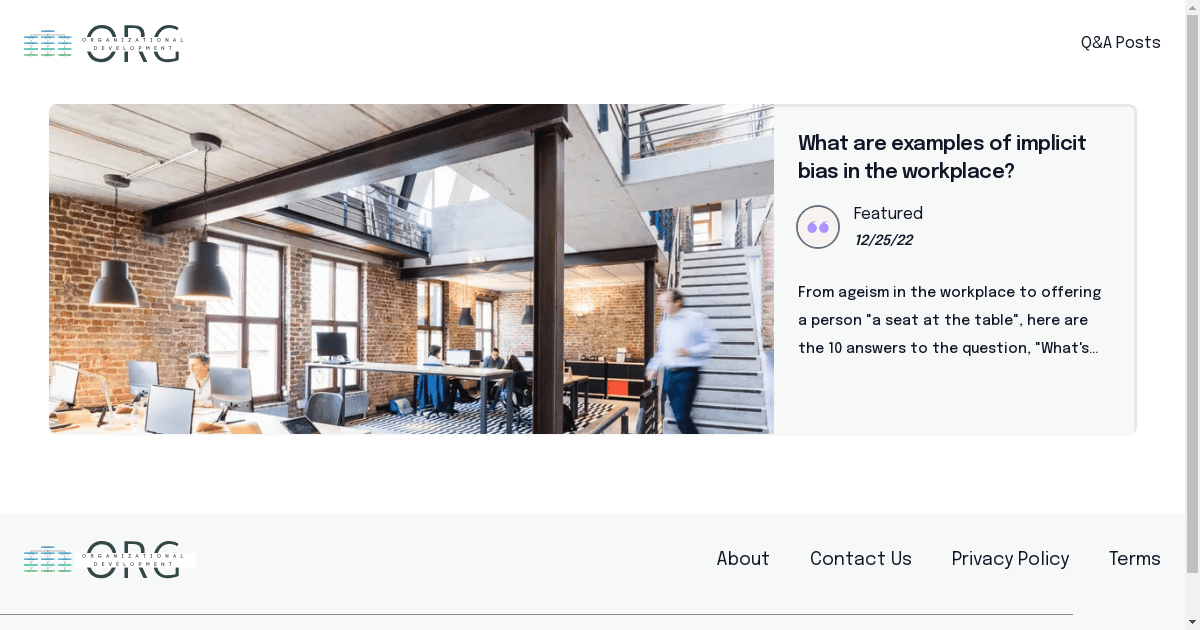Click the ORG wordmark in the header
Viewport: 1200px width, 630px height.
[x=132, y=44]
